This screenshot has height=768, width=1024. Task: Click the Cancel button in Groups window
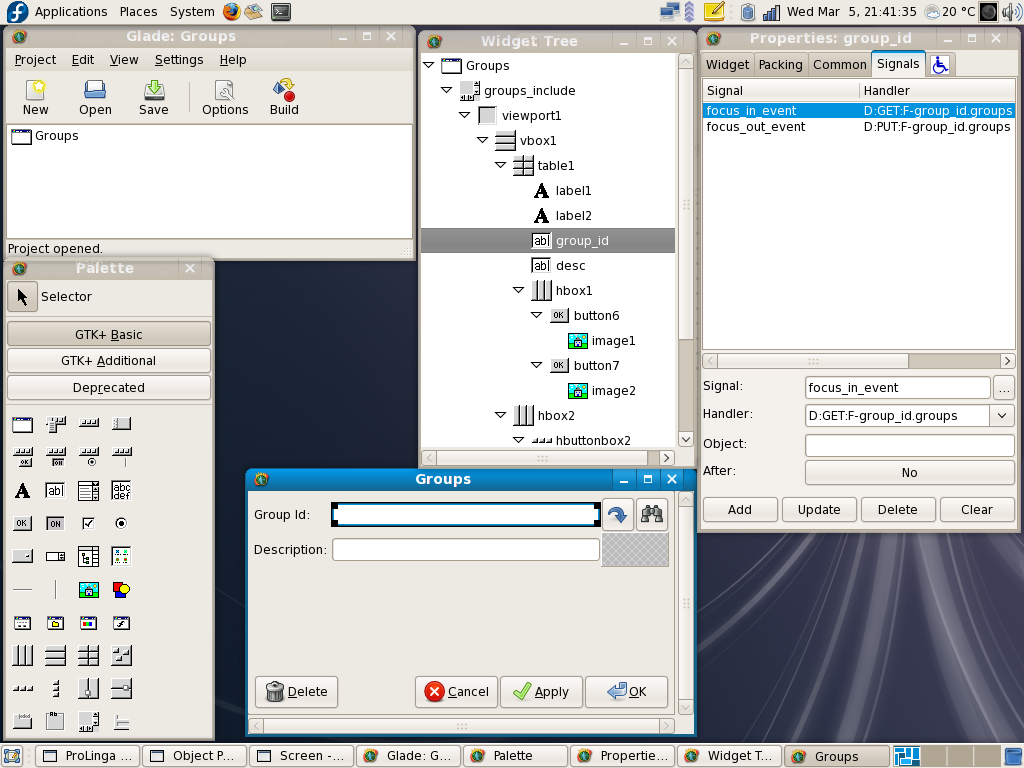456,692
